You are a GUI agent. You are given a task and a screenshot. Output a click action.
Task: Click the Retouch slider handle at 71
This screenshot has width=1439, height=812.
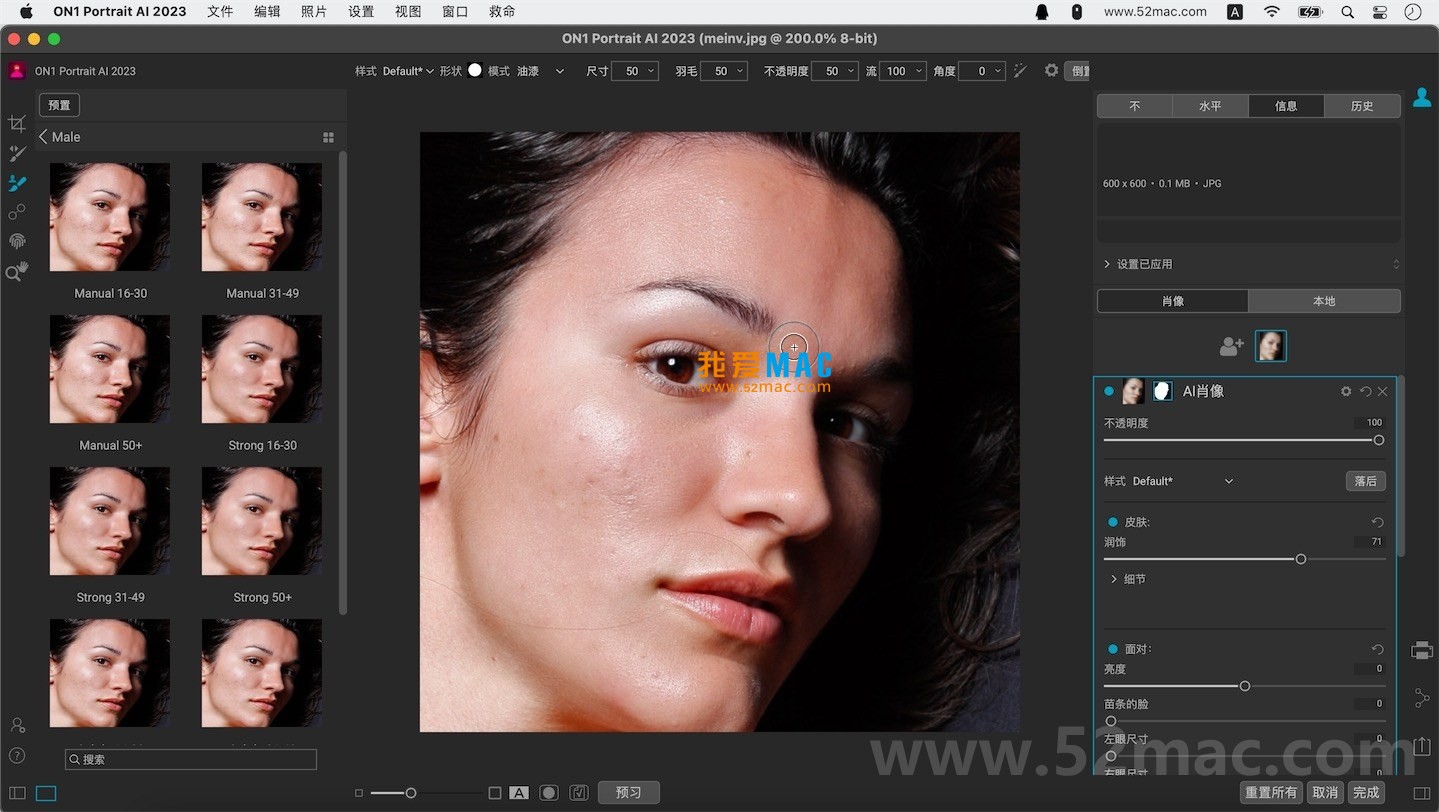tap(1301, 559)
